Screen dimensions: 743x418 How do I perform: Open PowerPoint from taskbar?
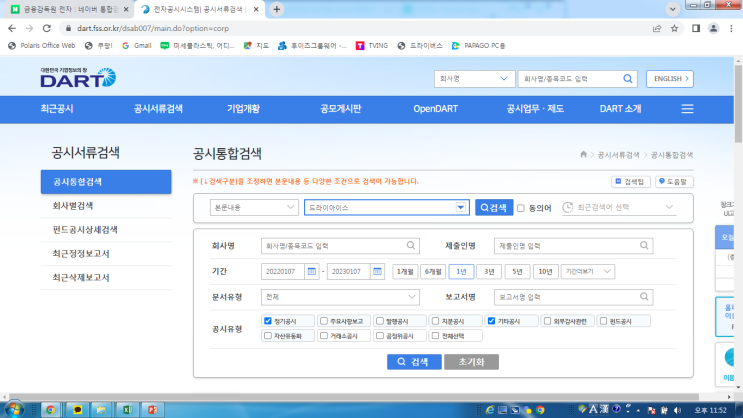pyautogui.click(x=153, y=409)
